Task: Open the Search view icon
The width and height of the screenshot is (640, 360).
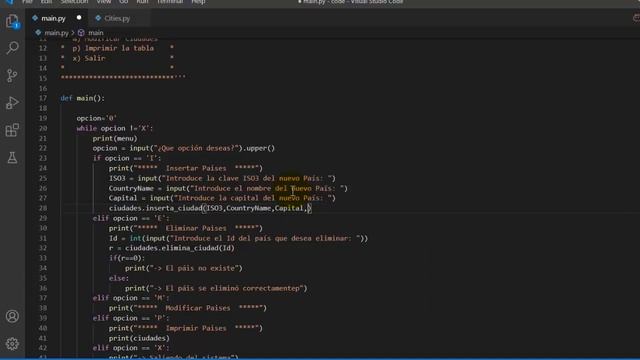Action: [12, 48]
